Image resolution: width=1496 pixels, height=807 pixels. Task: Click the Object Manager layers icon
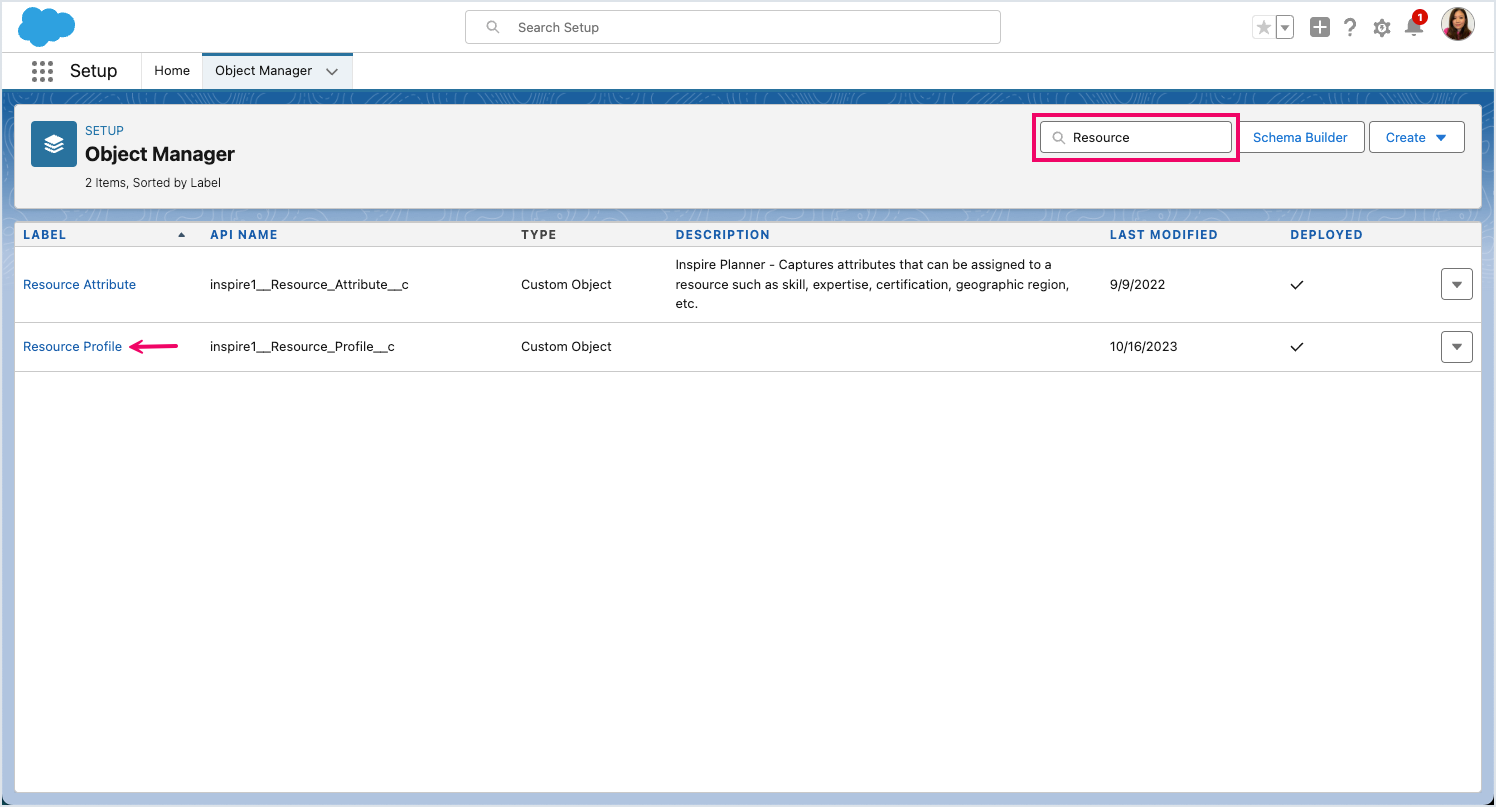click(x=54, y=144)
